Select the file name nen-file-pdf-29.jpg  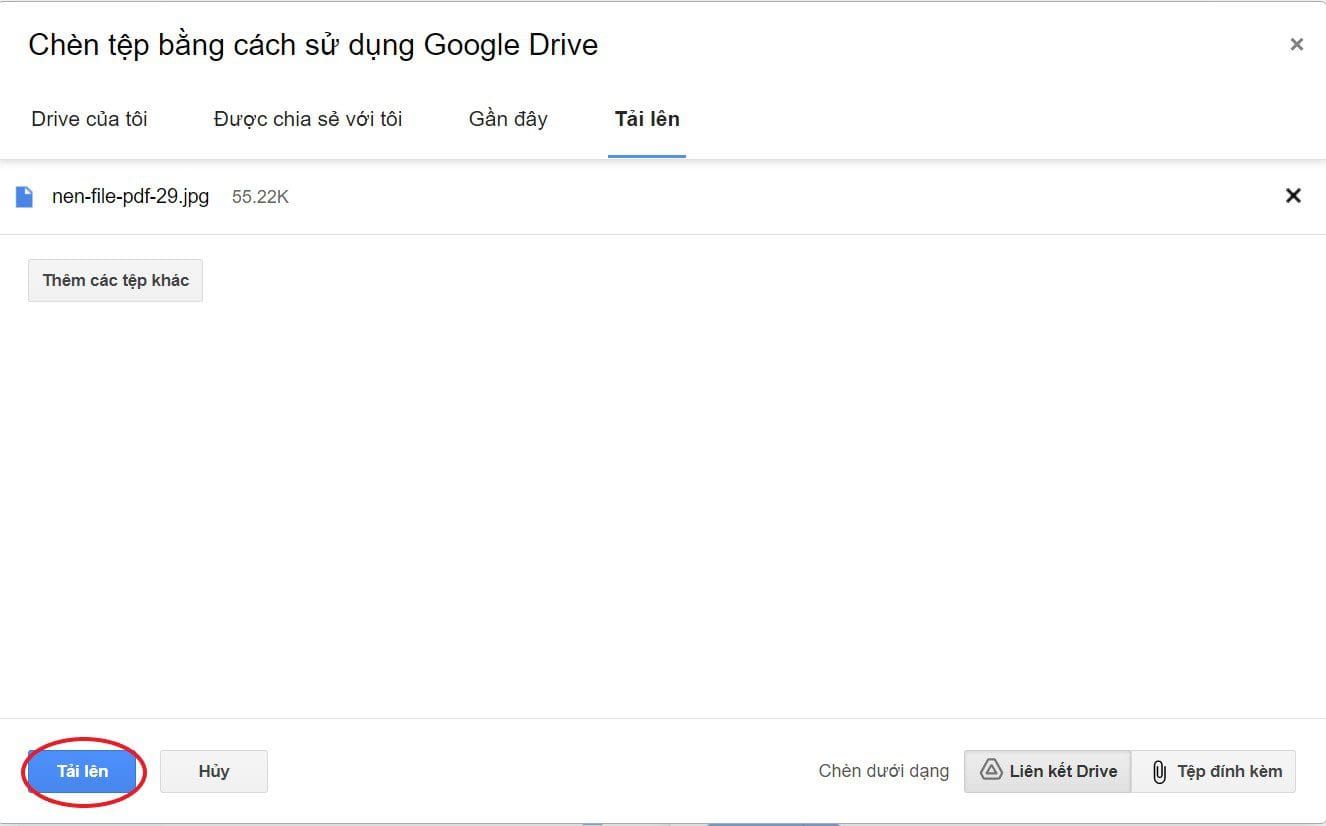point(131,196)
